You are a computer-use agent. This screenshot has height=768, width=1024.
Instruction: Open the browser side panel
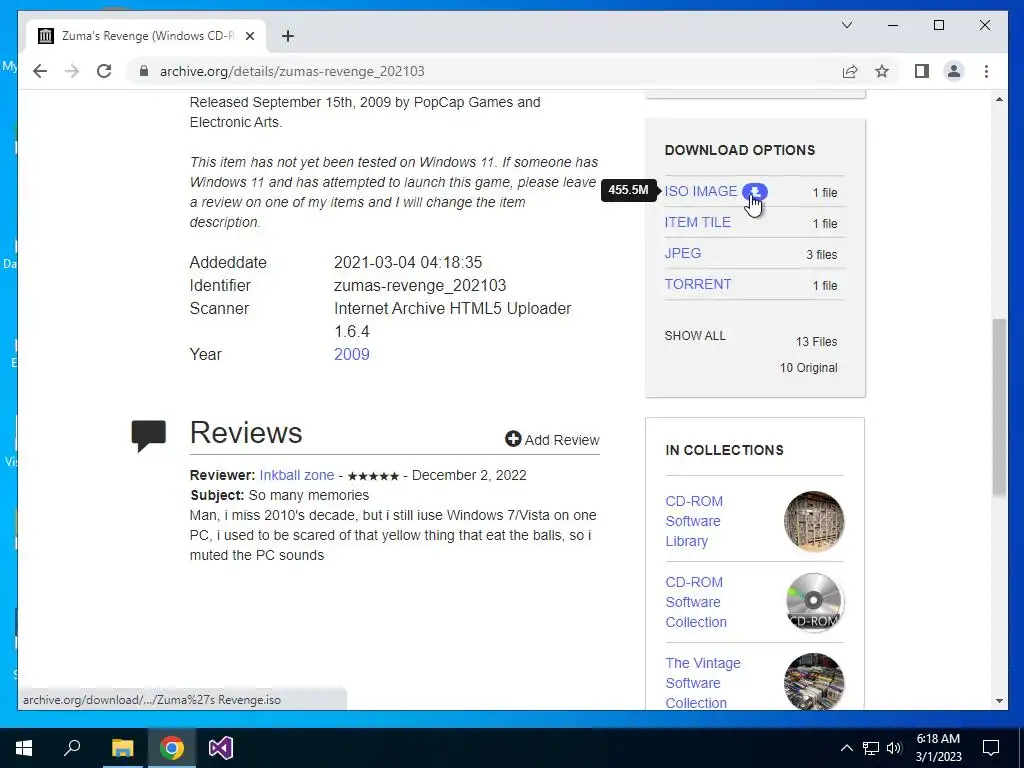coord(921,71)
